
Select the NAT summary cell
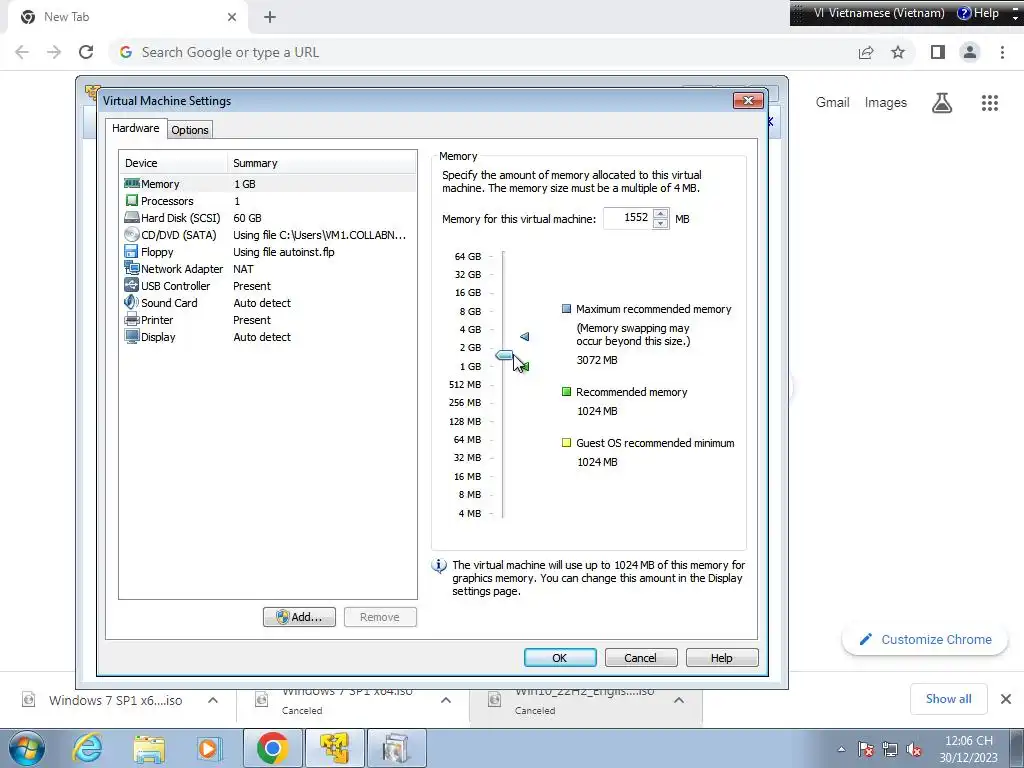243,268
